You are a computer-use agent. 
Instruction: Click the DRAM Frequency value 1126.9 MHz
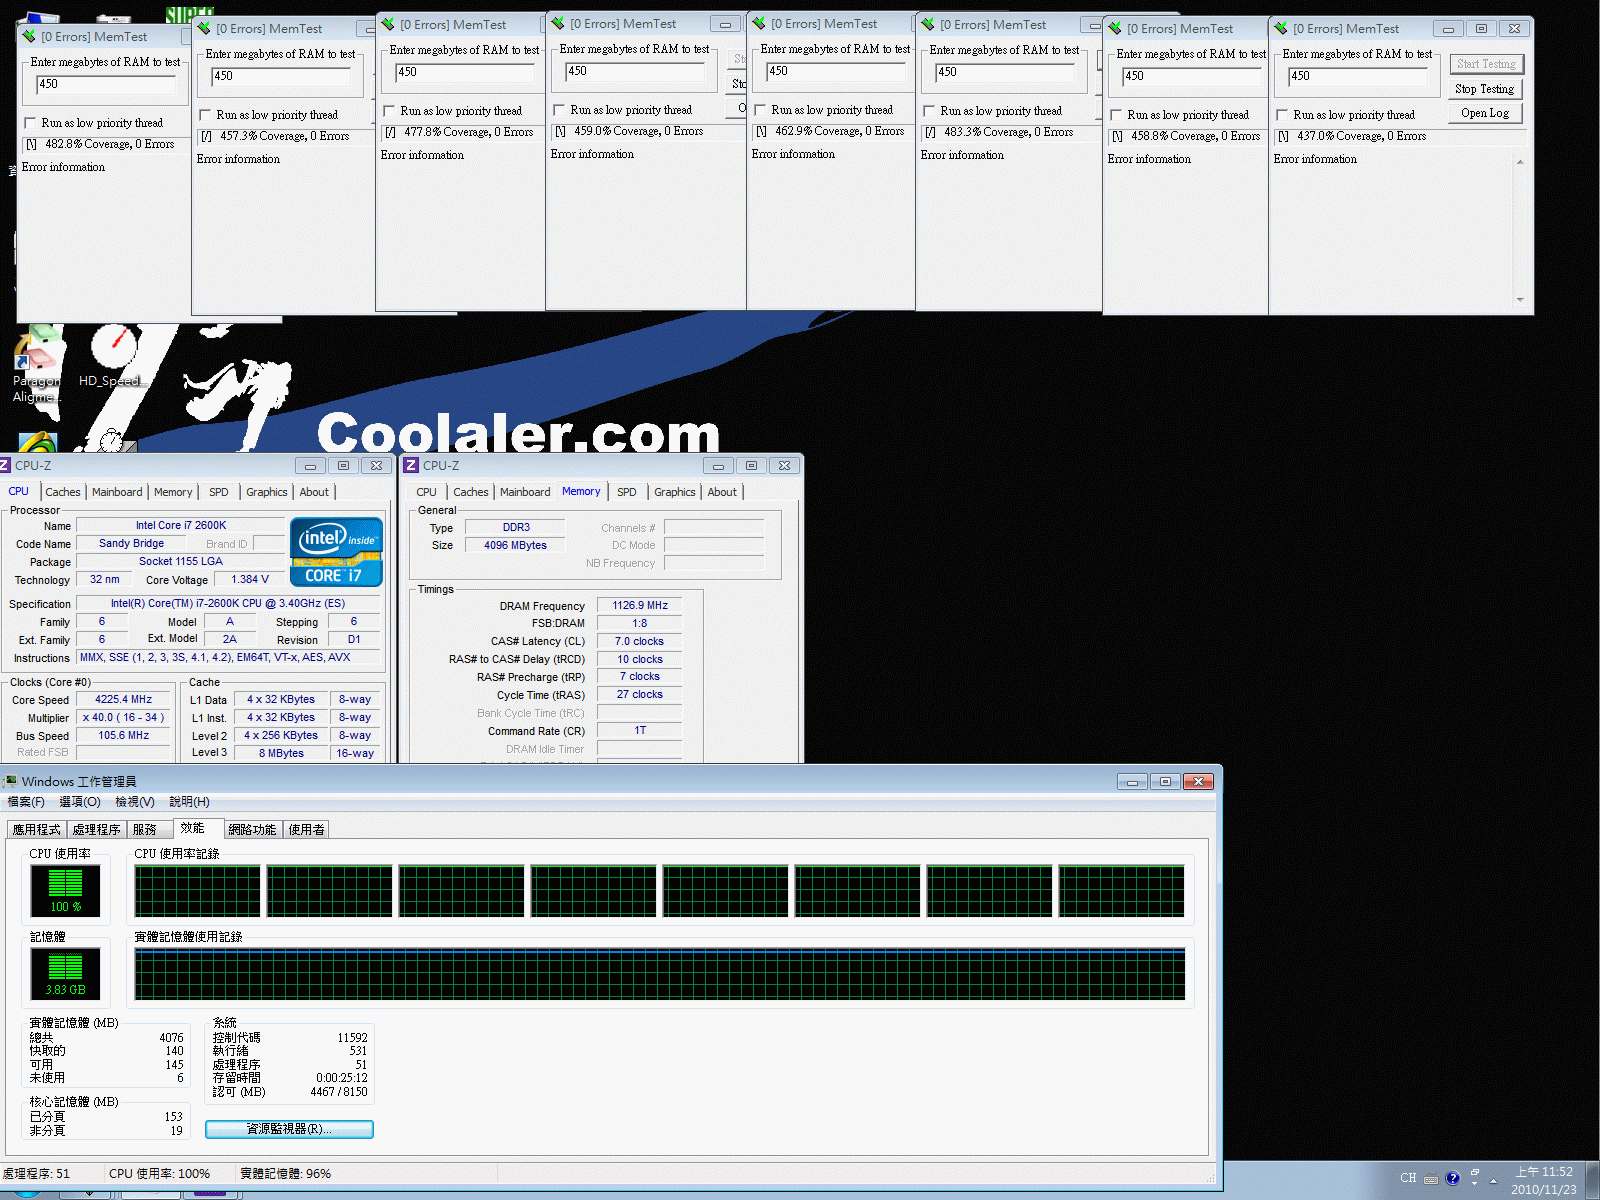640,605
